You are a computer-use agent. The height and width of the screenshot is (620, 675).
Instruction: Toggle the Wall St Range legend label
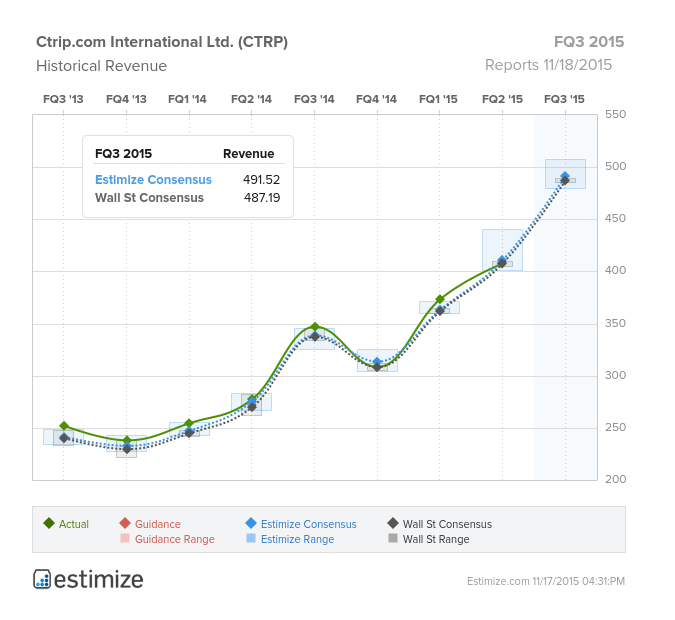(x=436, y=539)
